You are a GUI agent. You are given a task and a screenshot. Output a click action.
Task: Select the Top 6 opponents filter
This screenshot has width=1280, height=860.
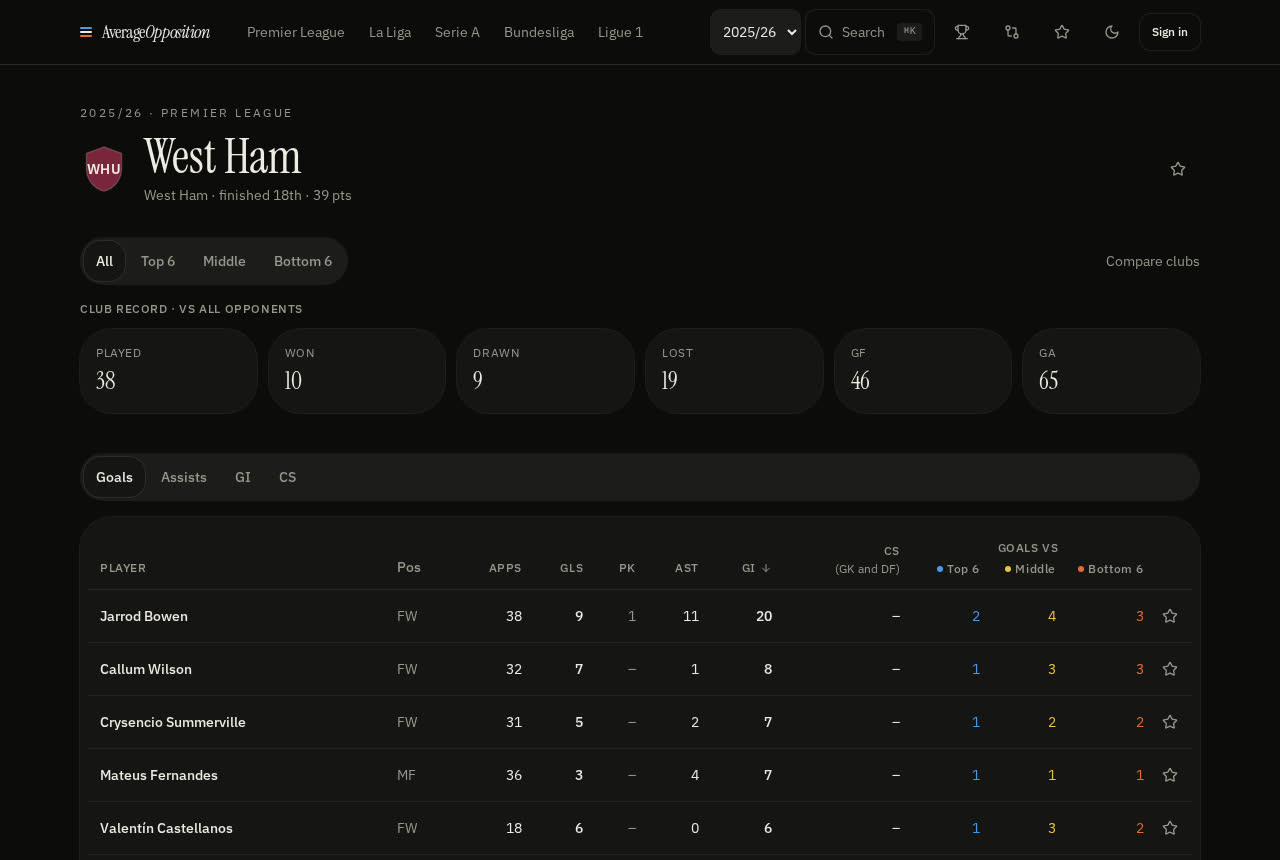tap(158, 261)
